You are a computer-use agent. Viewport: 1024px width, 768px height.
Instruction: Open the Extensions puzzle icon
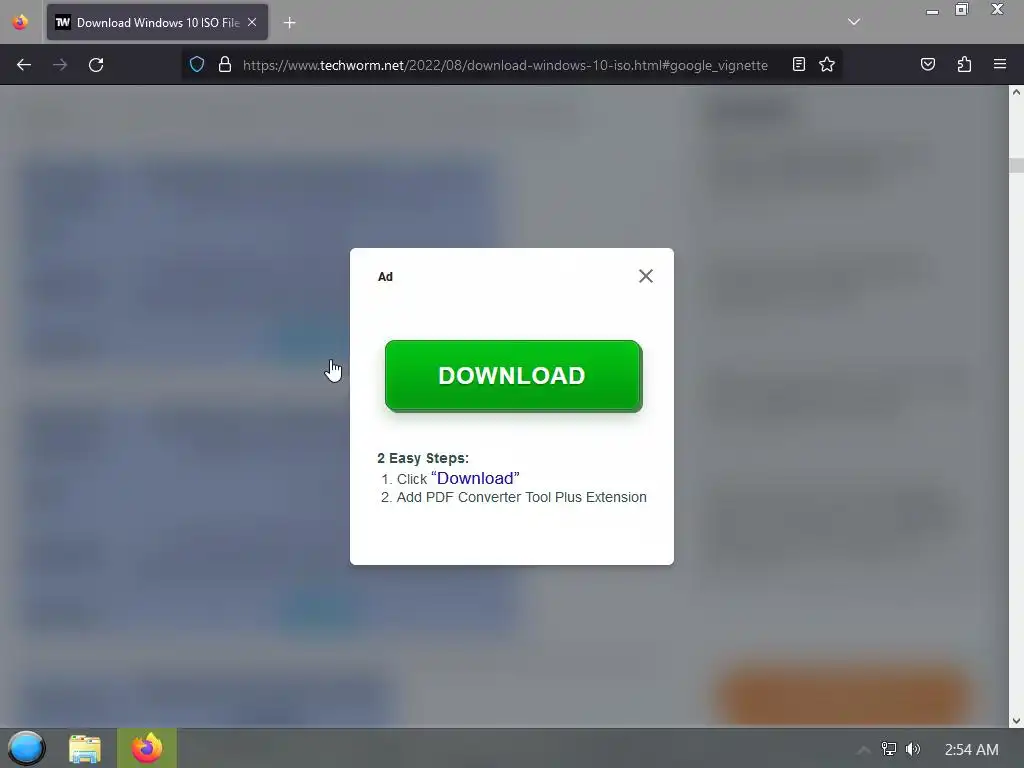point(964,65)
